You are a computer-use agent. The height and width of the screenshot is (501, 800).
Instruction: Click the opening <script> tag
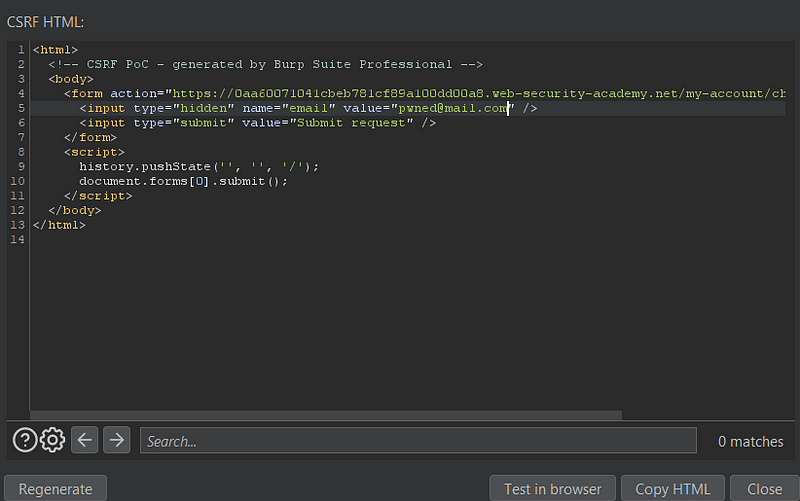click(94, 152)
